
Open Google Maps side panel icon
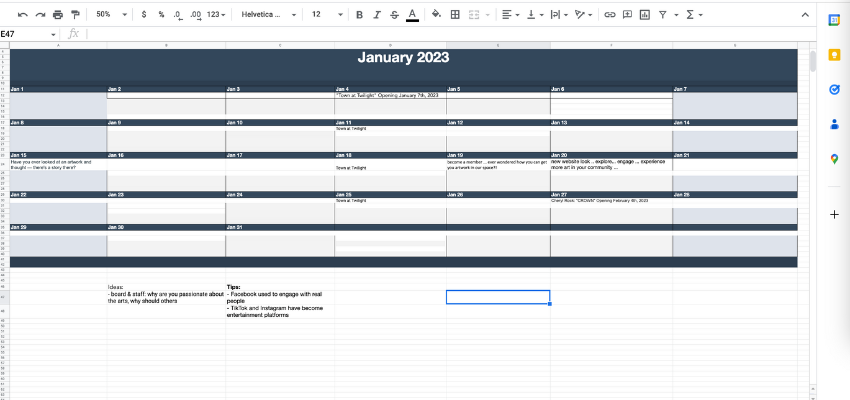coord(834,159)
